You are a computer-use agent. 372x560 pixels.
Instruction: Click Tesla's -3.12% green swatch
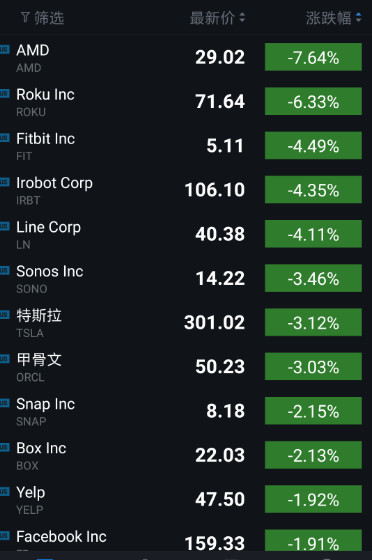[x=313, y=322]
